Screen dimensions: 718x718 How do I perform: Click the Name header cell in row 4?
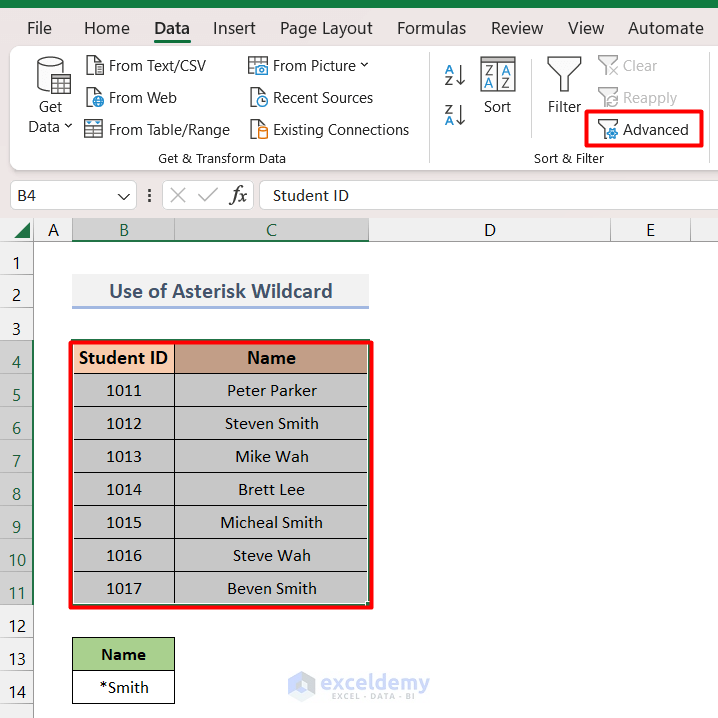[272, 358]
